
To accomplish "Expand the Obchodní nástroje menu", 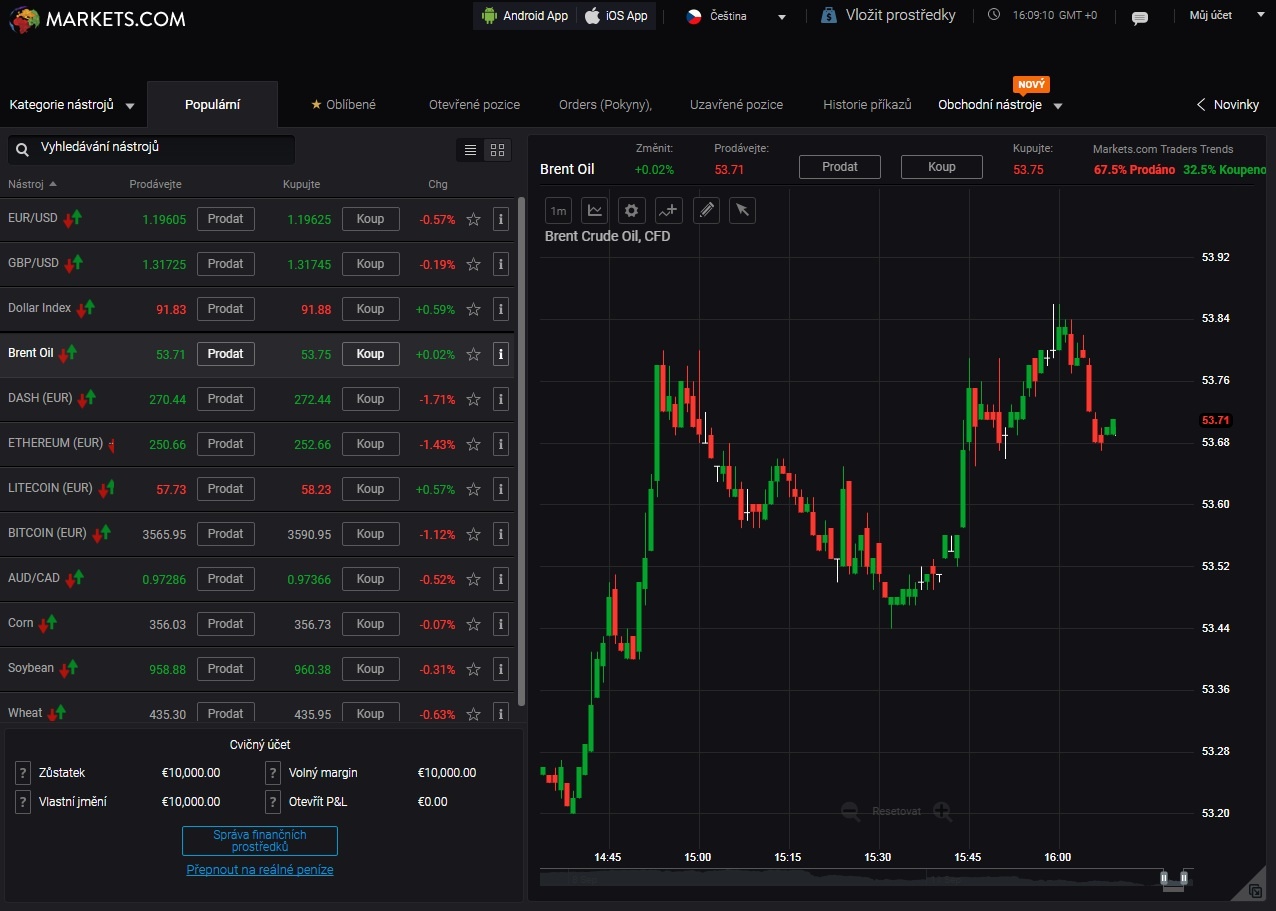I will [x=1000, y=105].
